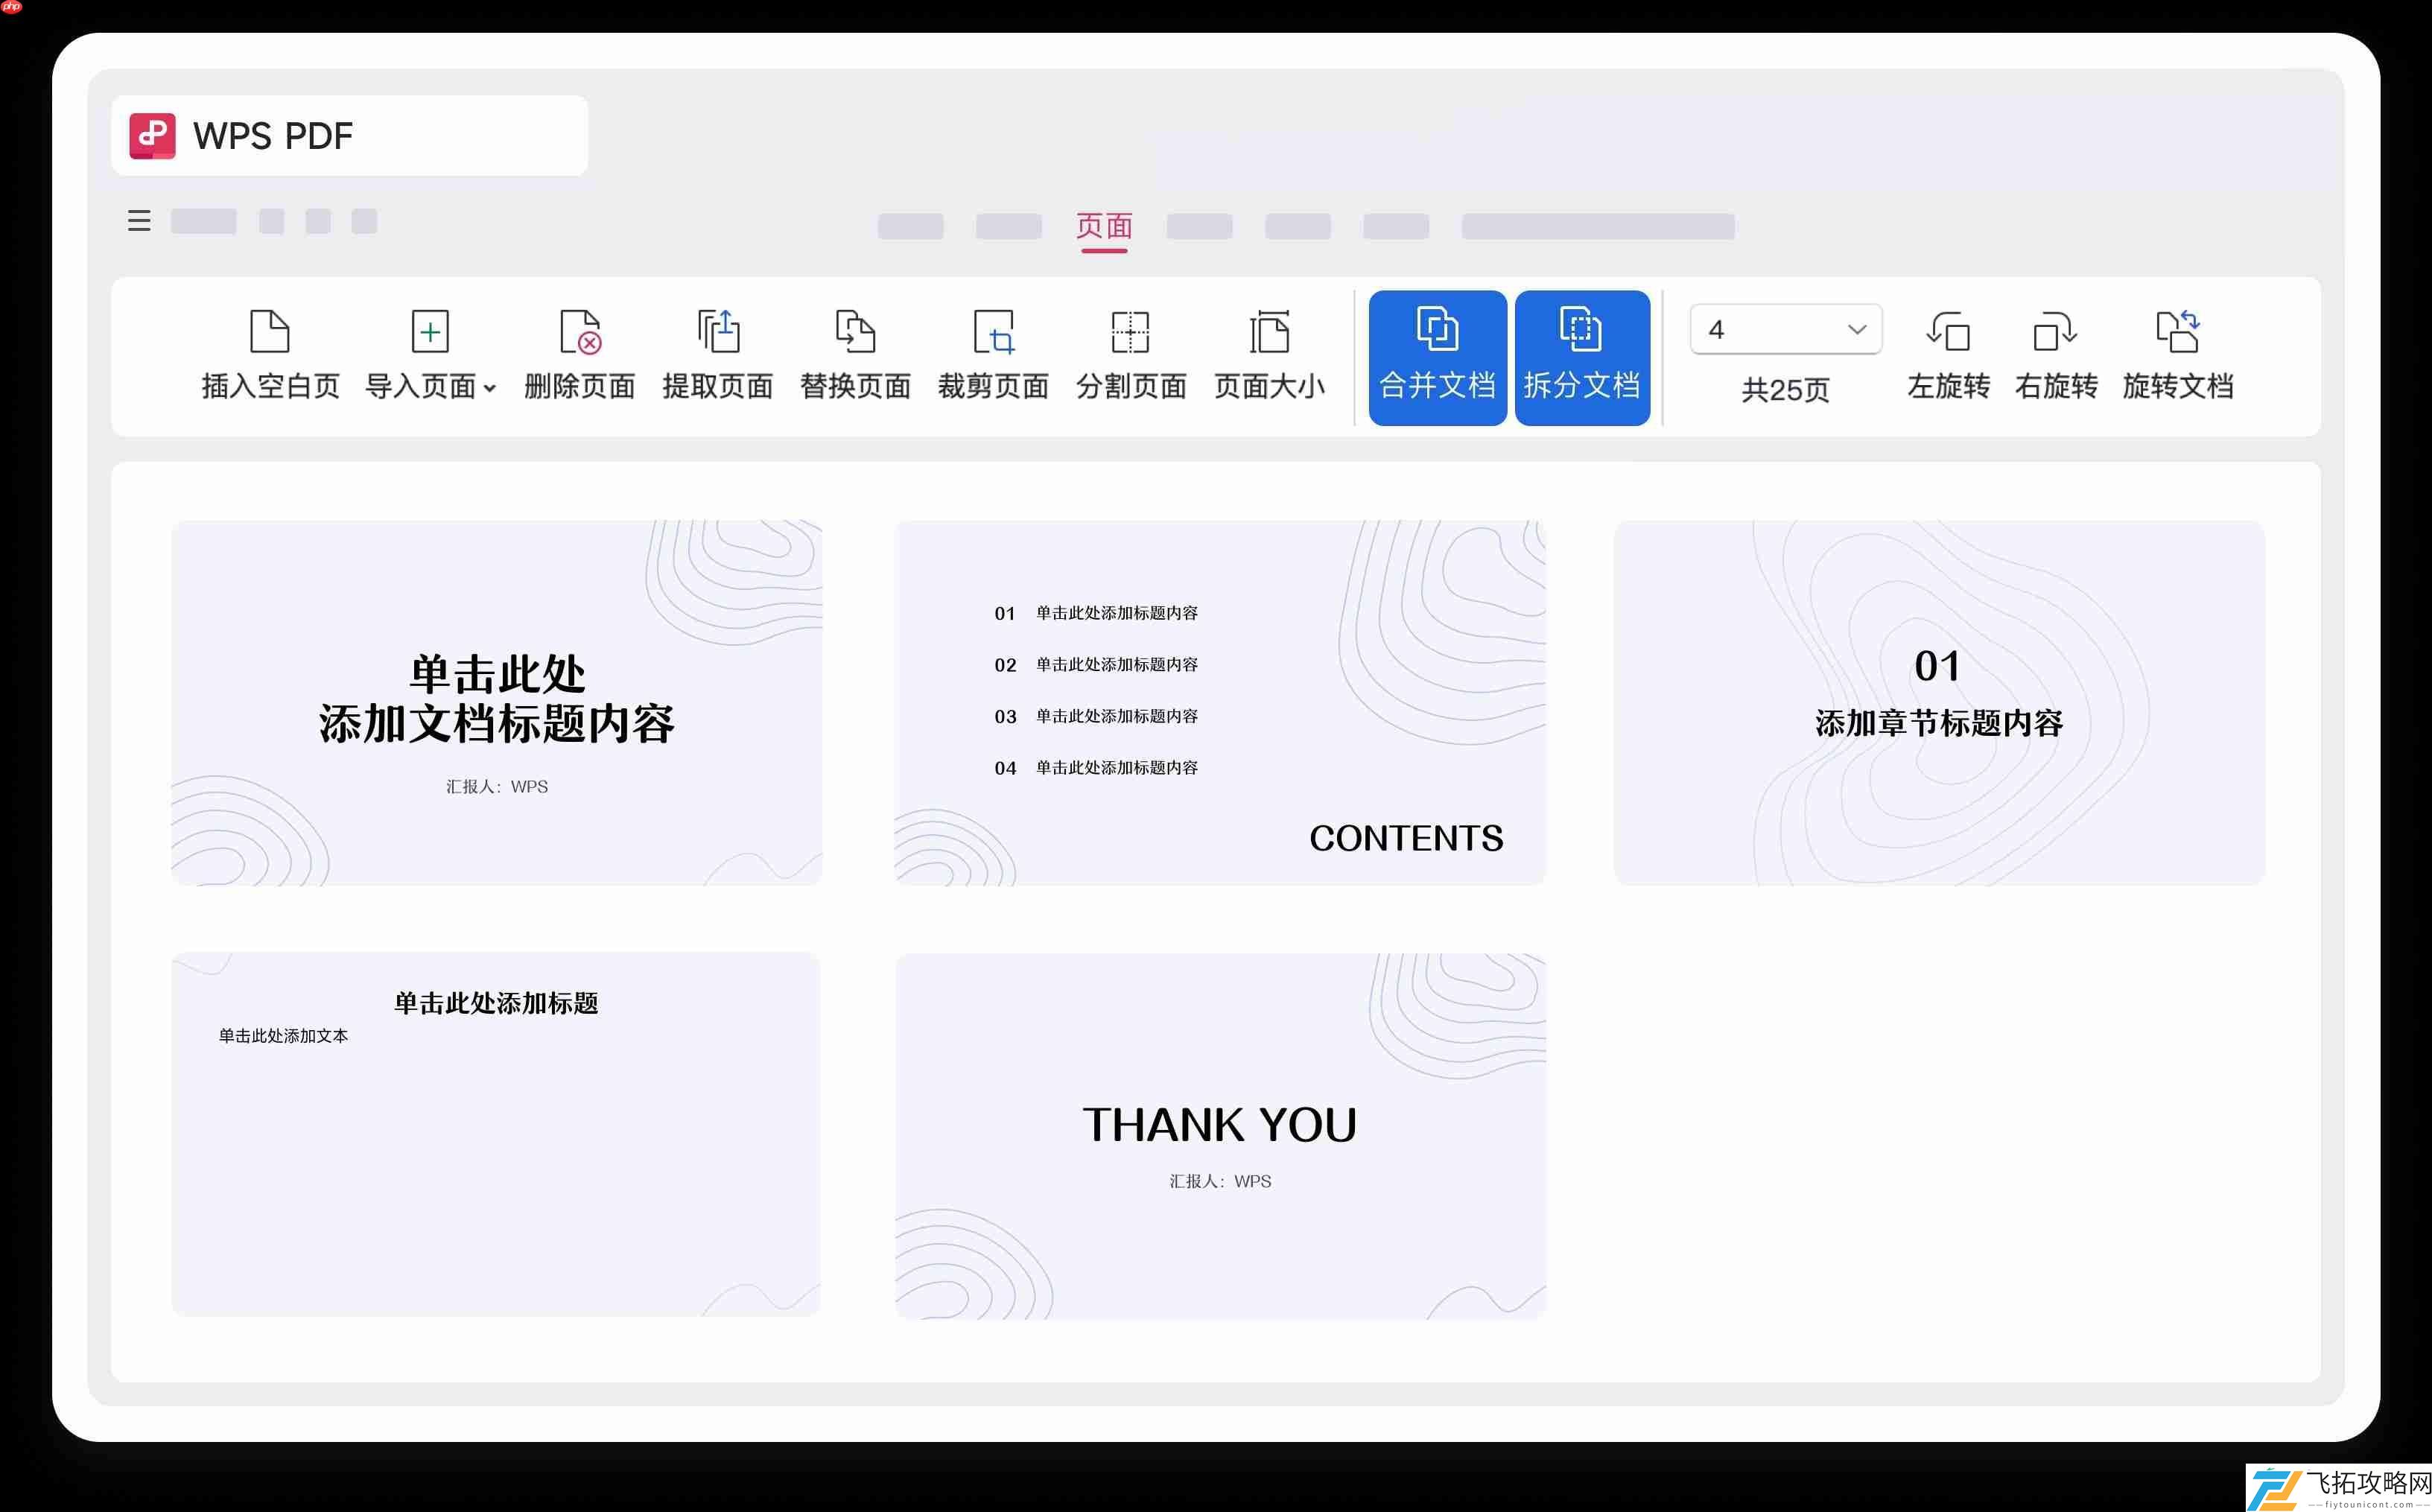Click the Delete Page (删除页面) icon
2432x1512 pixels.
point(580,331)
